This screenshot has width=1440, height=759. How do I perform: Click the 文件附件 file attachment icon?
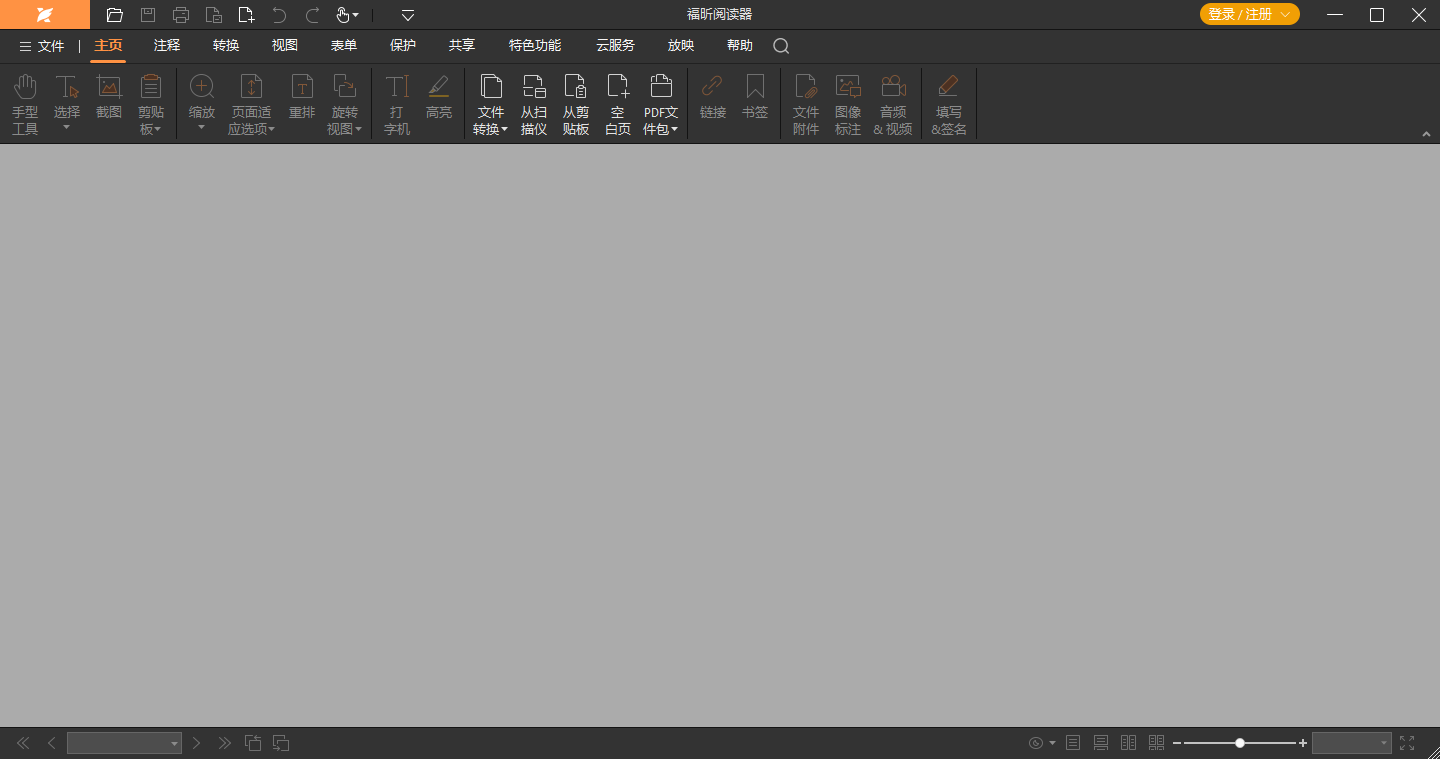[x=806, y=104]
